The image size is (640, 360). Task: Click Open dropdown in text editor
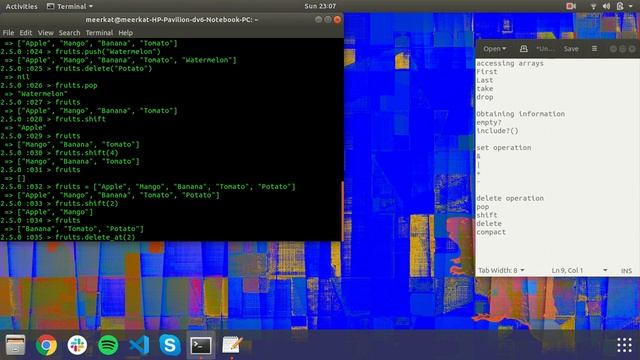pyautogui.click(x=495, y=49)
